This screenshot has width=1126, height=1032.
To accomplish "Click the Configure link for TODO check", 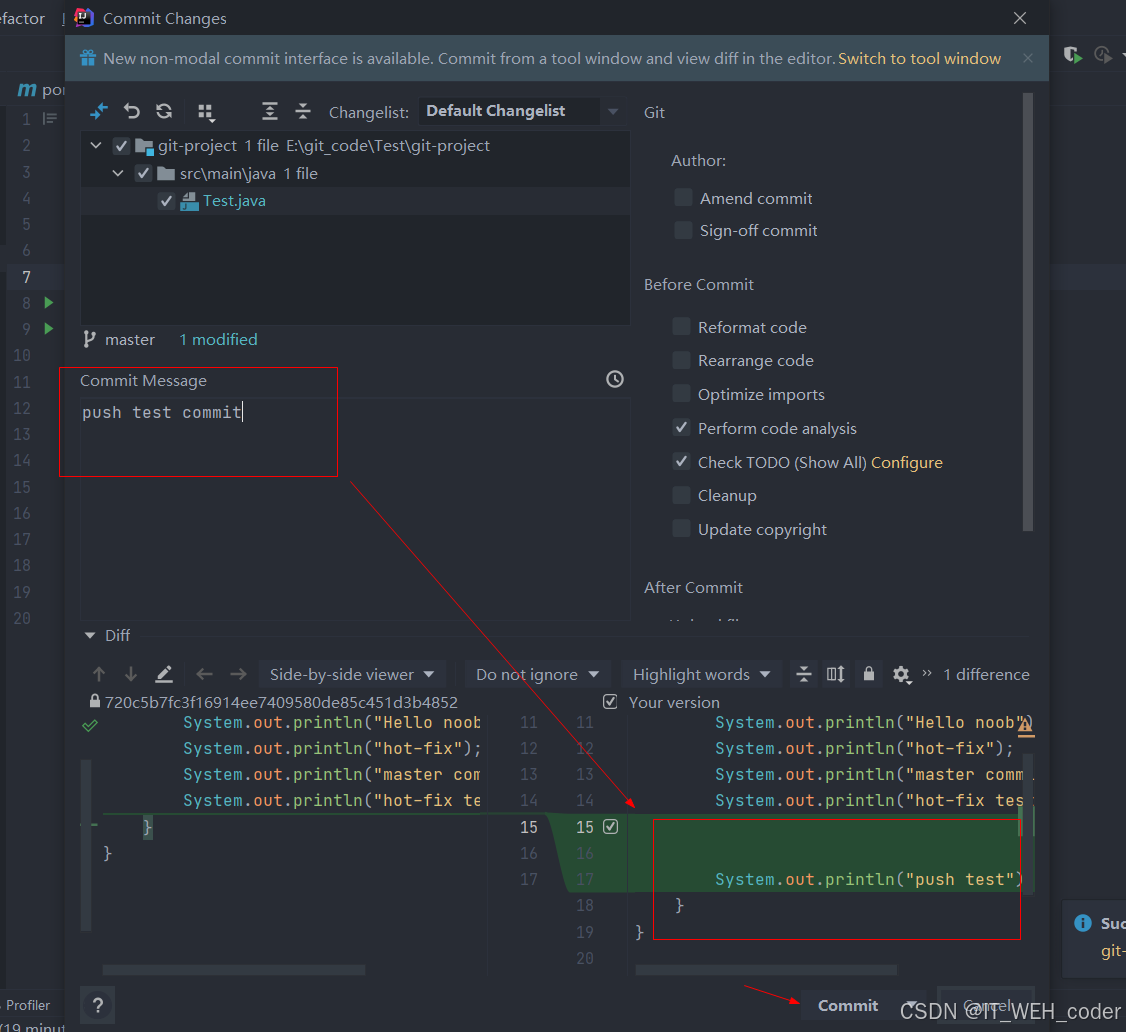I will tap(906, 462).
